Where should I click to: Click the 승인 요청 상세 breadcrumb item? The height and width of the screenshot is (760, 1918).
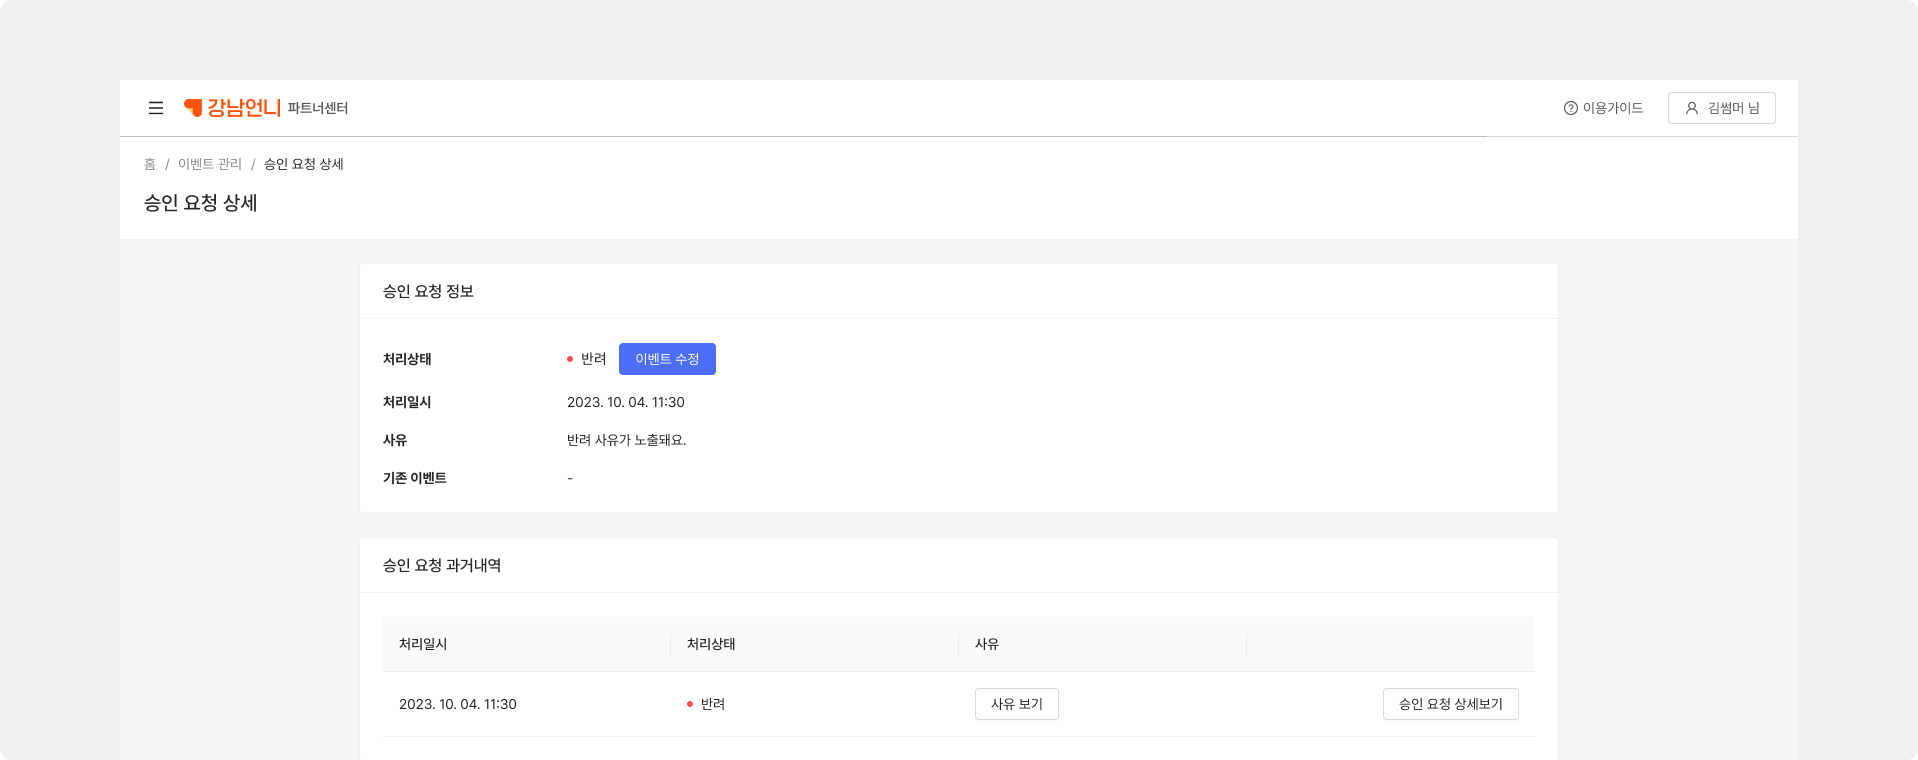[304, 164]
